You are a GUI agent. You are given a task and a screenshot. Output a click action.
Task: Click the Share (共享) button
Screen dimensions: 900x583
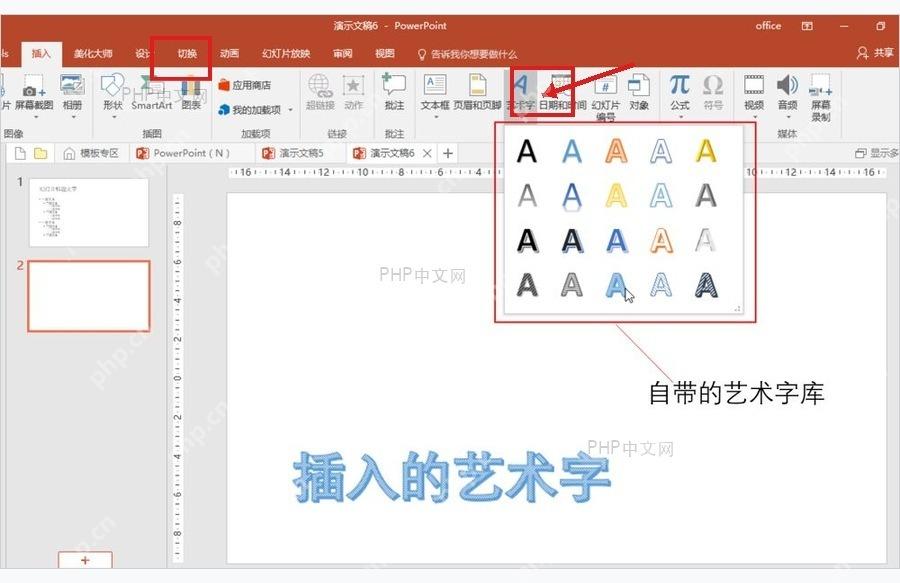(876, 53)
